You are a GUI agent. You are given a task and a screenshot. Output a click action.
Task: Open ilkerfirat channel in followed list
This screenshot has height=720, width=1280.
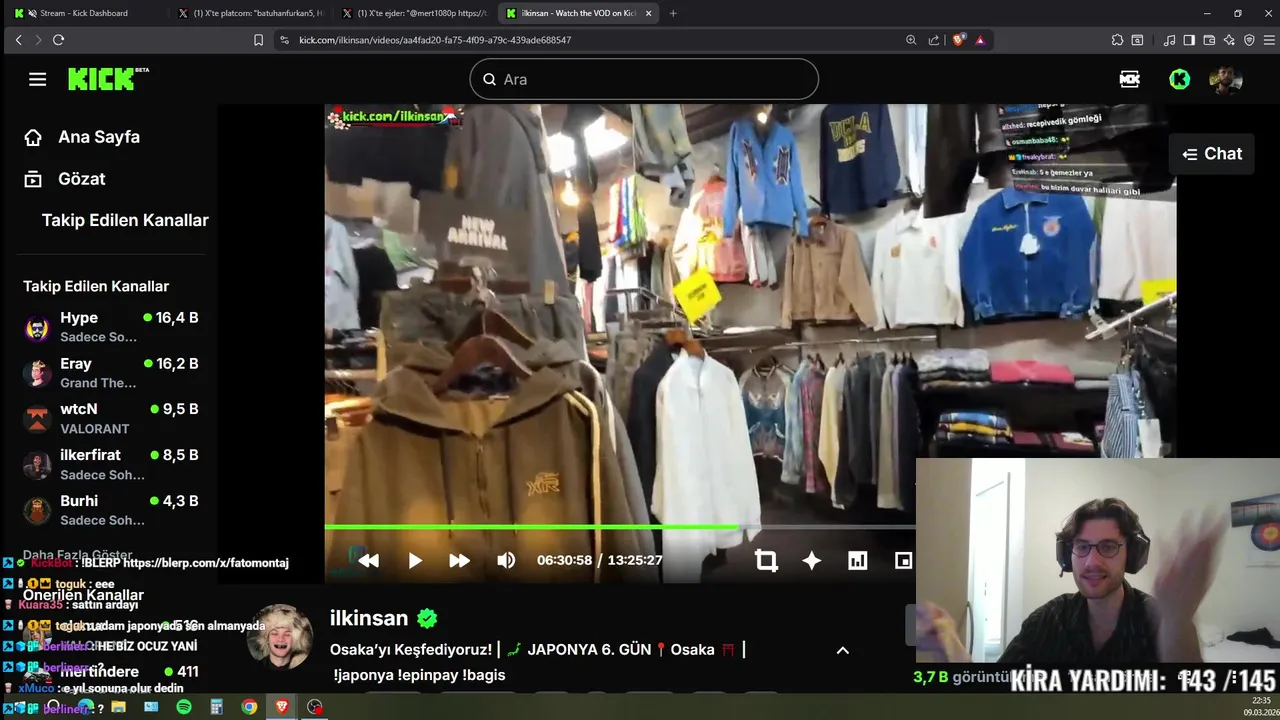110,464
